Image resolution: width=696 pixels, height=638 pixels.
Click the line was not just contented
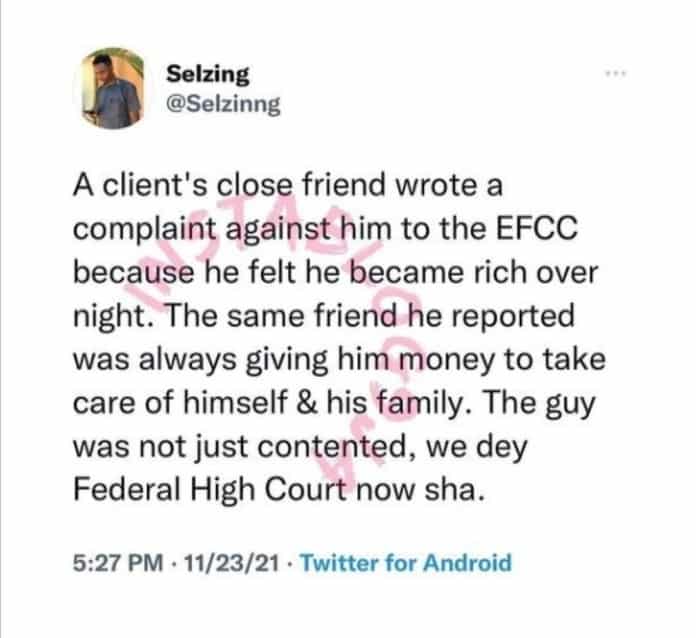click(x=300, y=447)
